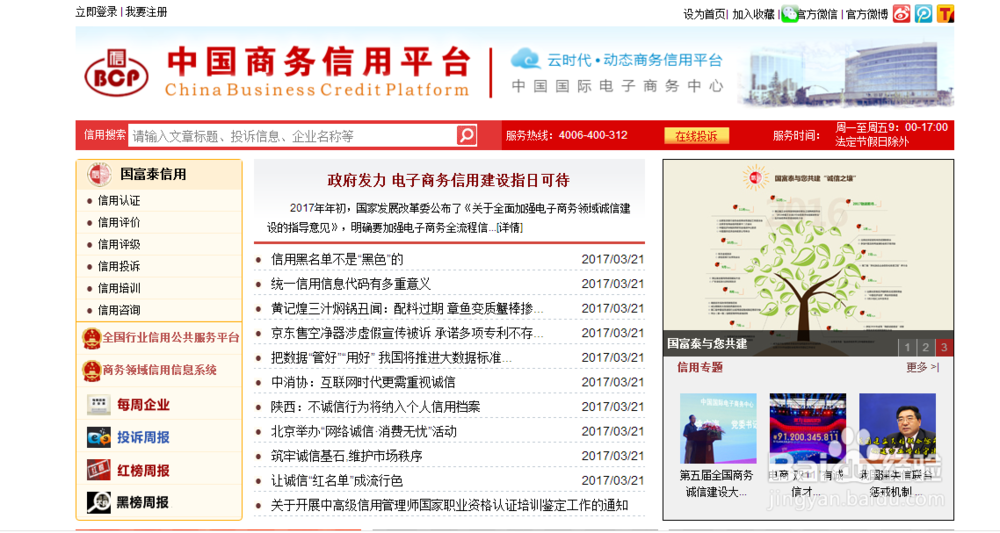The image size is (1000, 533).
Task: Open the 中高级信用管理师 training notice
Action: click(x=449, y=506)
